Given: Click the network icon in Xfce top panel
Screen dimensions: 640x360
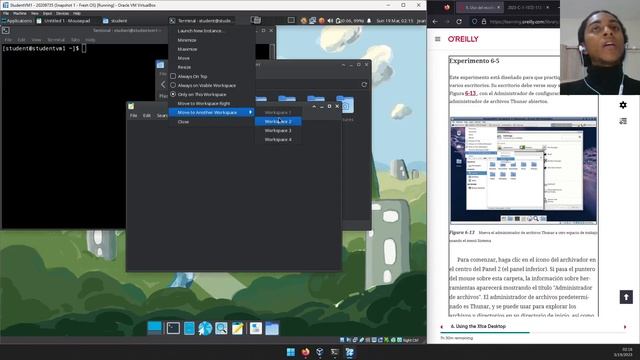Looking at the screenshot, I should [313, 20].
